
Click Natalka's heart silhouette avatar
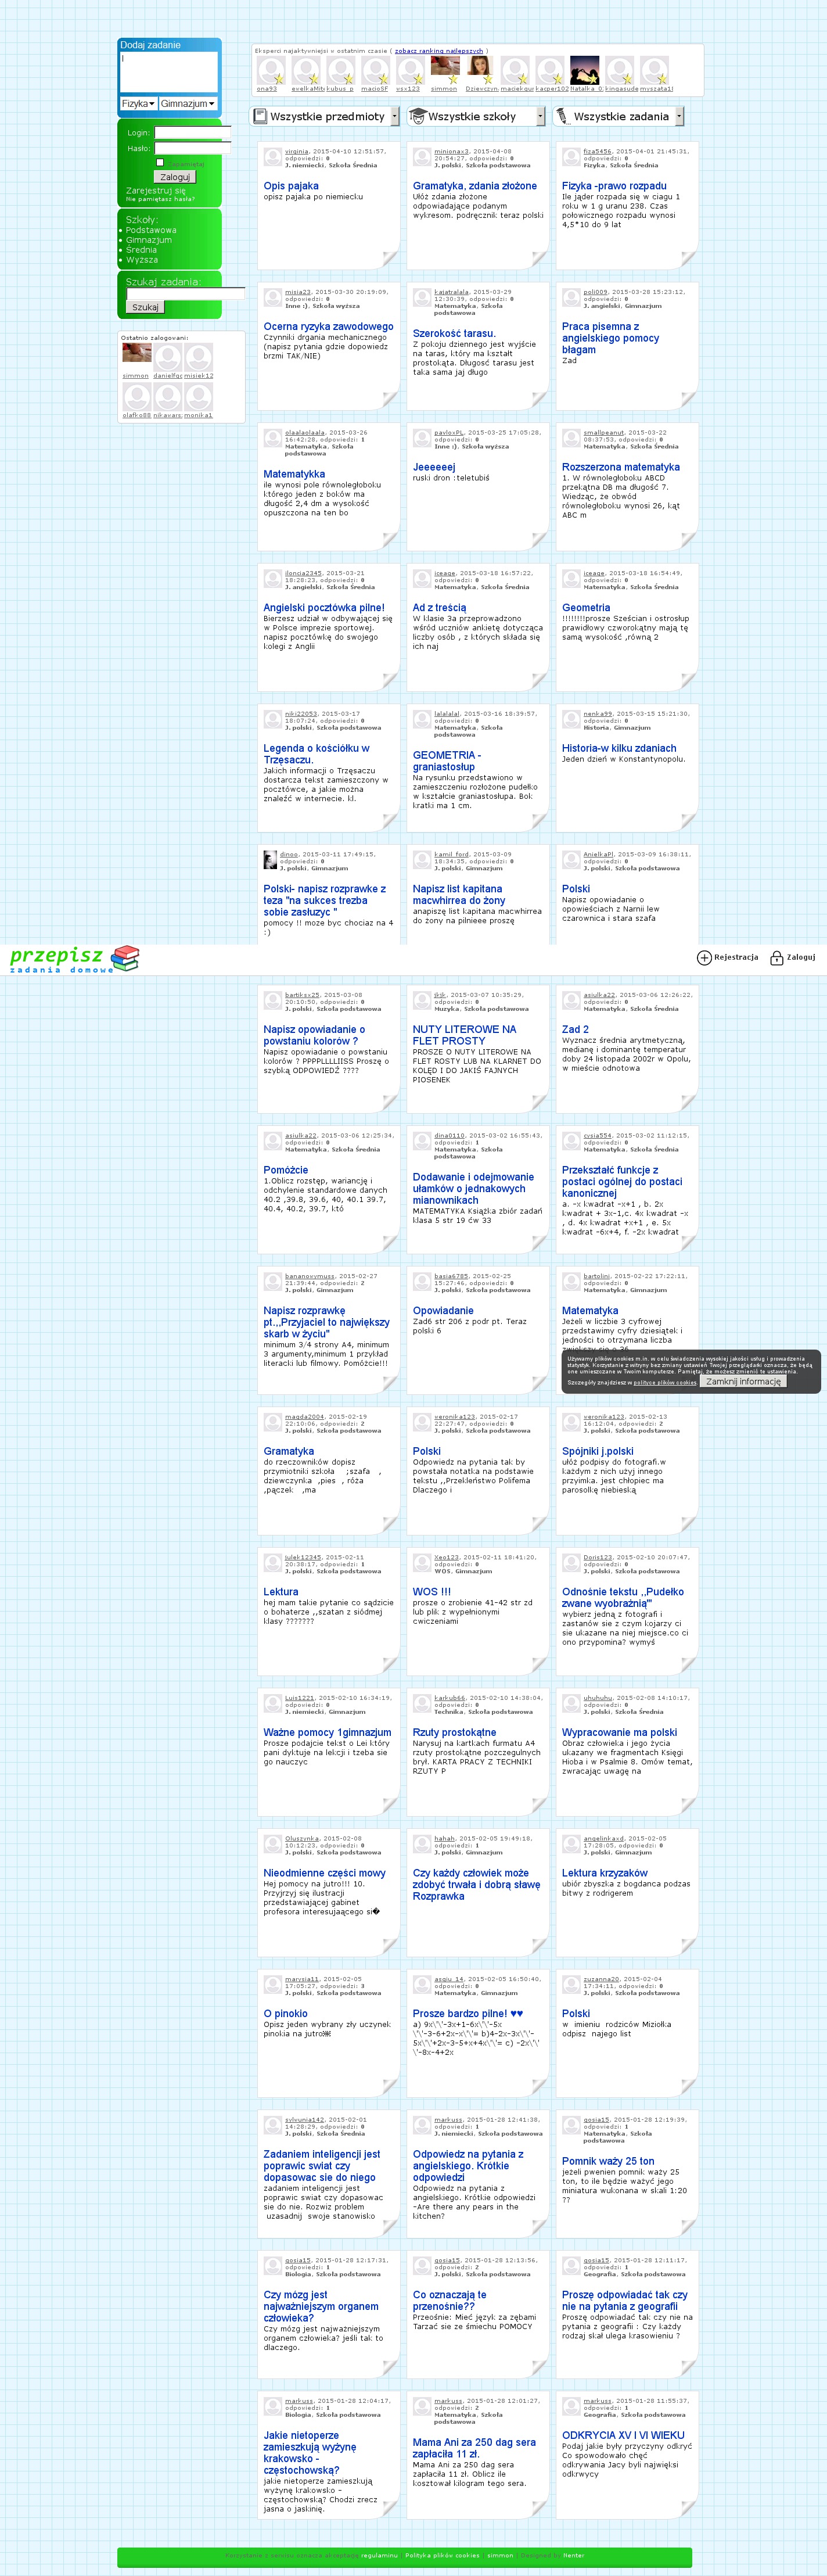tap(584, 70)
